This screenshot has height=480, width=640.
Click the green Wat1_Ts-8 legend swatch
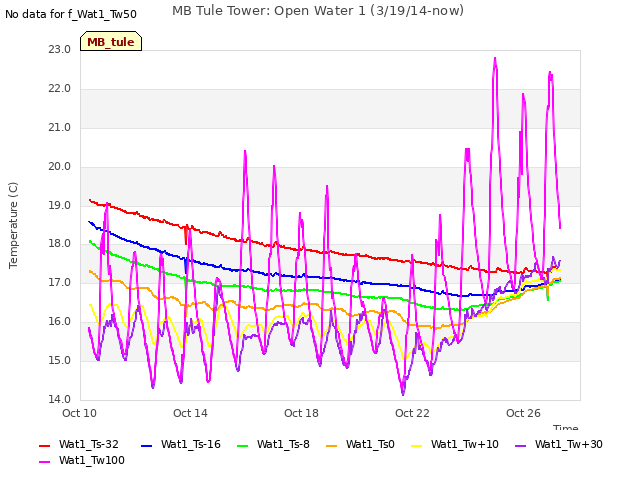(x=242, y=445)
